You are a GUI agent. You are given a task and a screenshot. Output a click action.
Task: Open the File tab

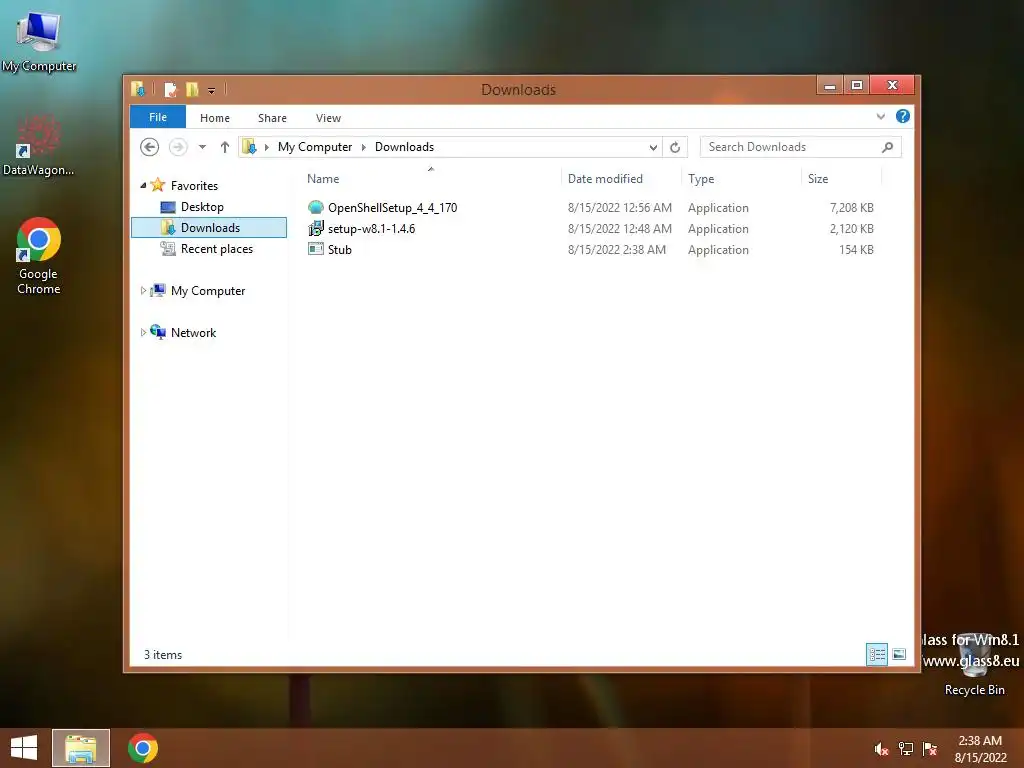click(x=158, y=117)
